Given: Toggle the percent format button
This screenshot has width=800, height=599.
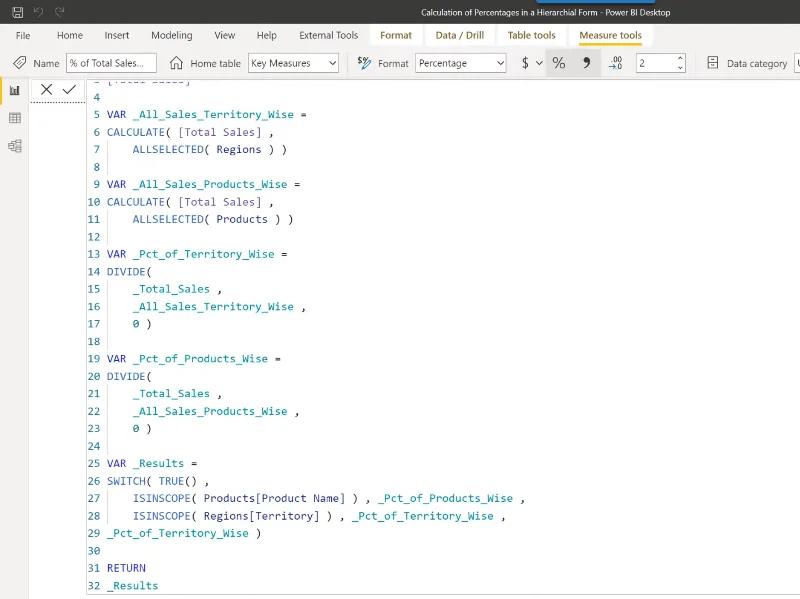Looking at the screenshot, I should point(559,63).
